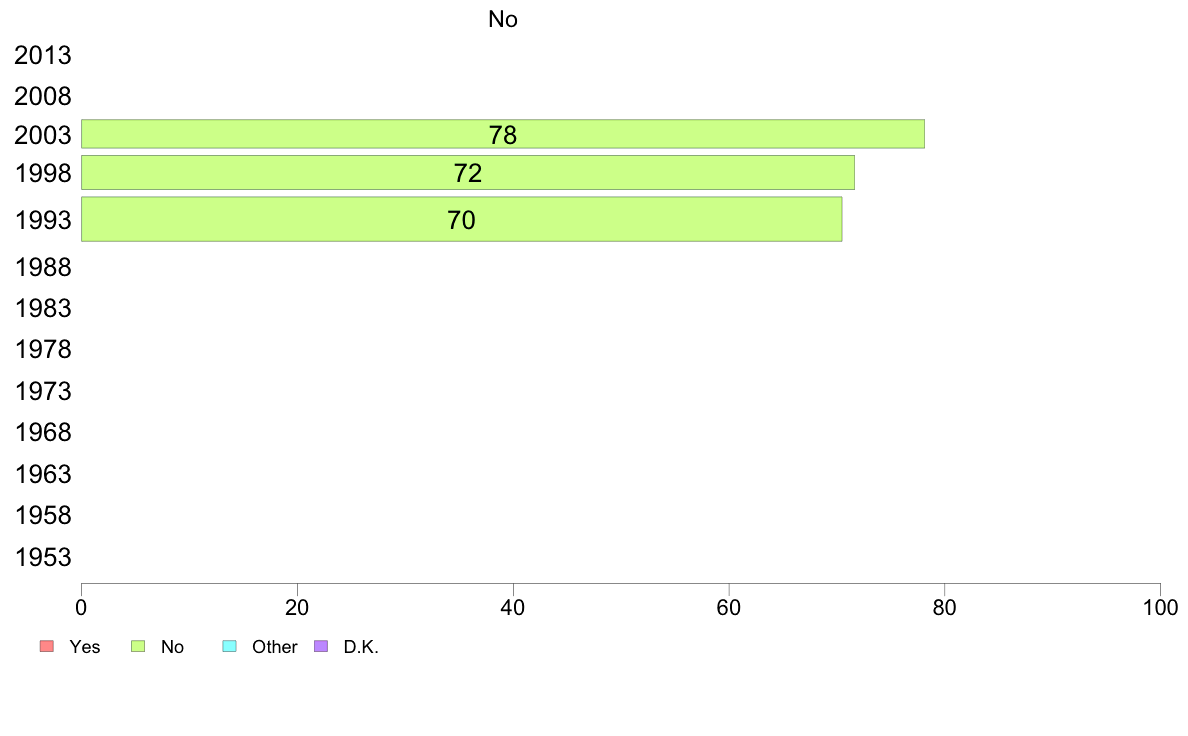Click the Yes legend text
This screenshot has height=736, width=1188.
tap(85, 647)
